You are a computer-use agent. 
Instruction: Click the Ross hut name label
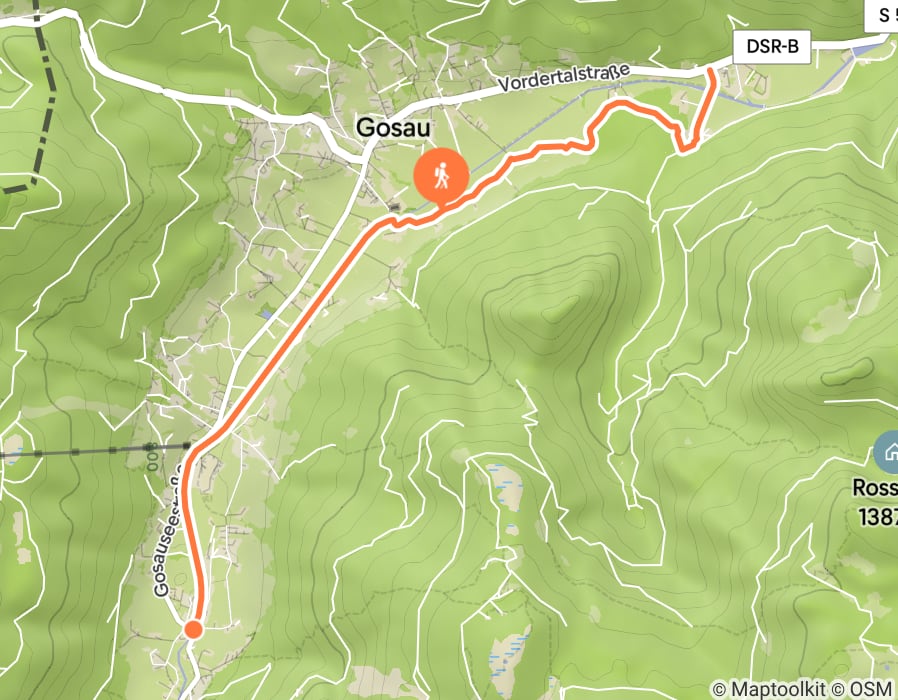coord(875,488)
